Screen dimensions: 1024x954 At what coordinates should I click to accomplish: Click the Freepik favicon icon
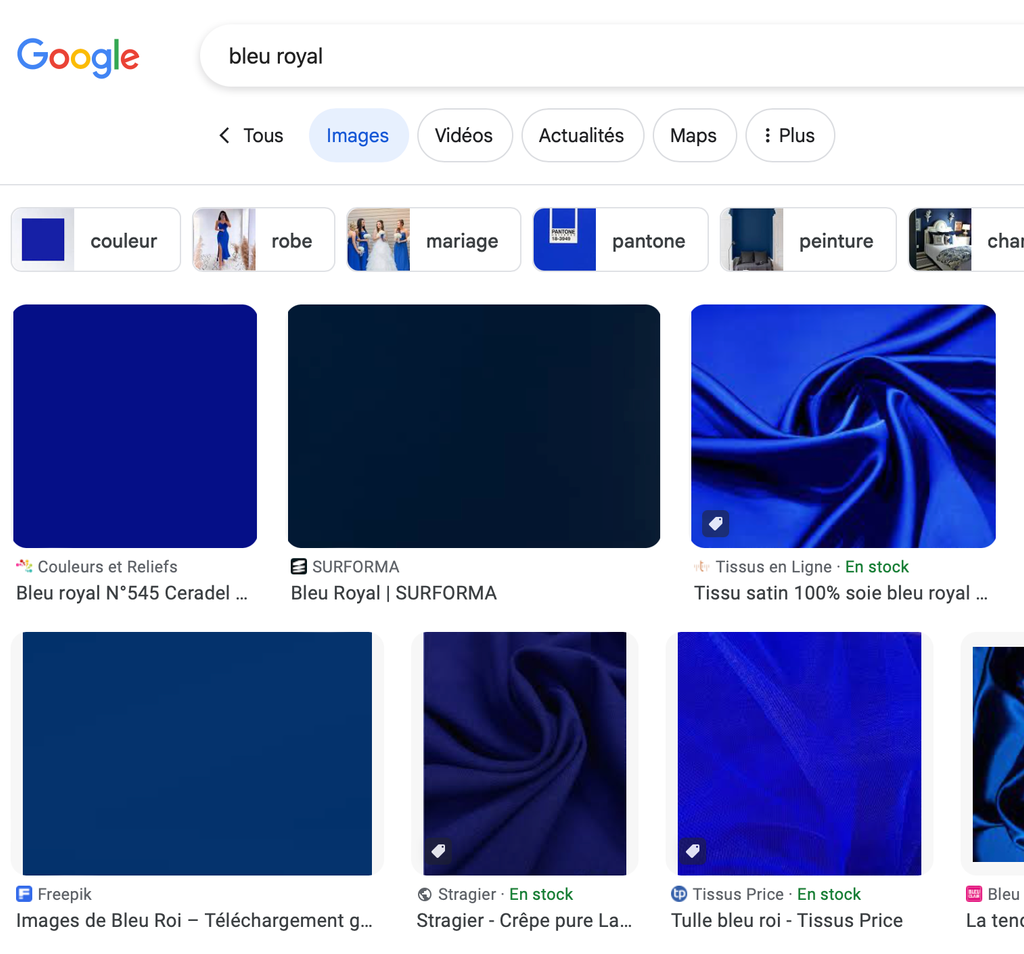[x=24, y=894]
